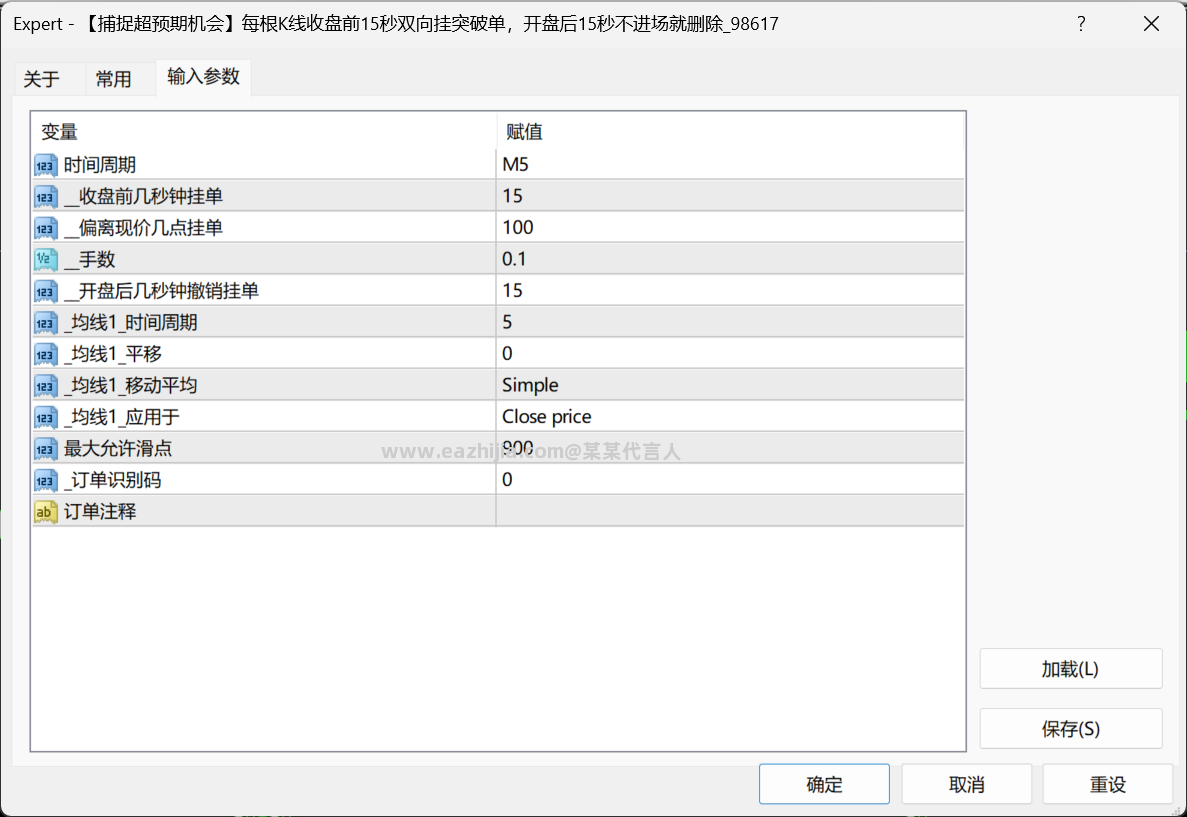Screen dimensions: 1187x817
Task: Click the 取消 button
Action: point(966,784)
